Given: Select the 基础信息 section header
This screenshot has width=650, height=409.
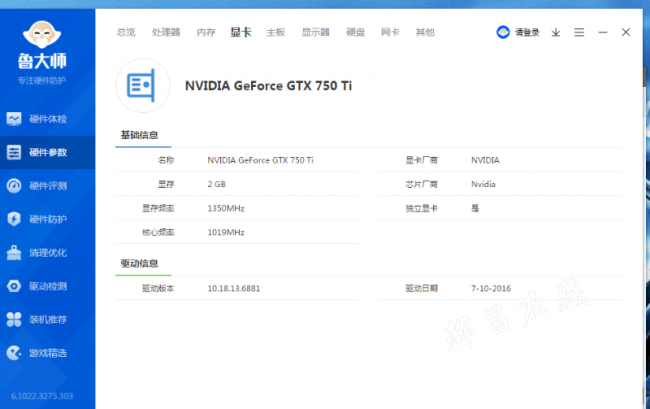Looking at the screenshot, I should tap(139, 135).
